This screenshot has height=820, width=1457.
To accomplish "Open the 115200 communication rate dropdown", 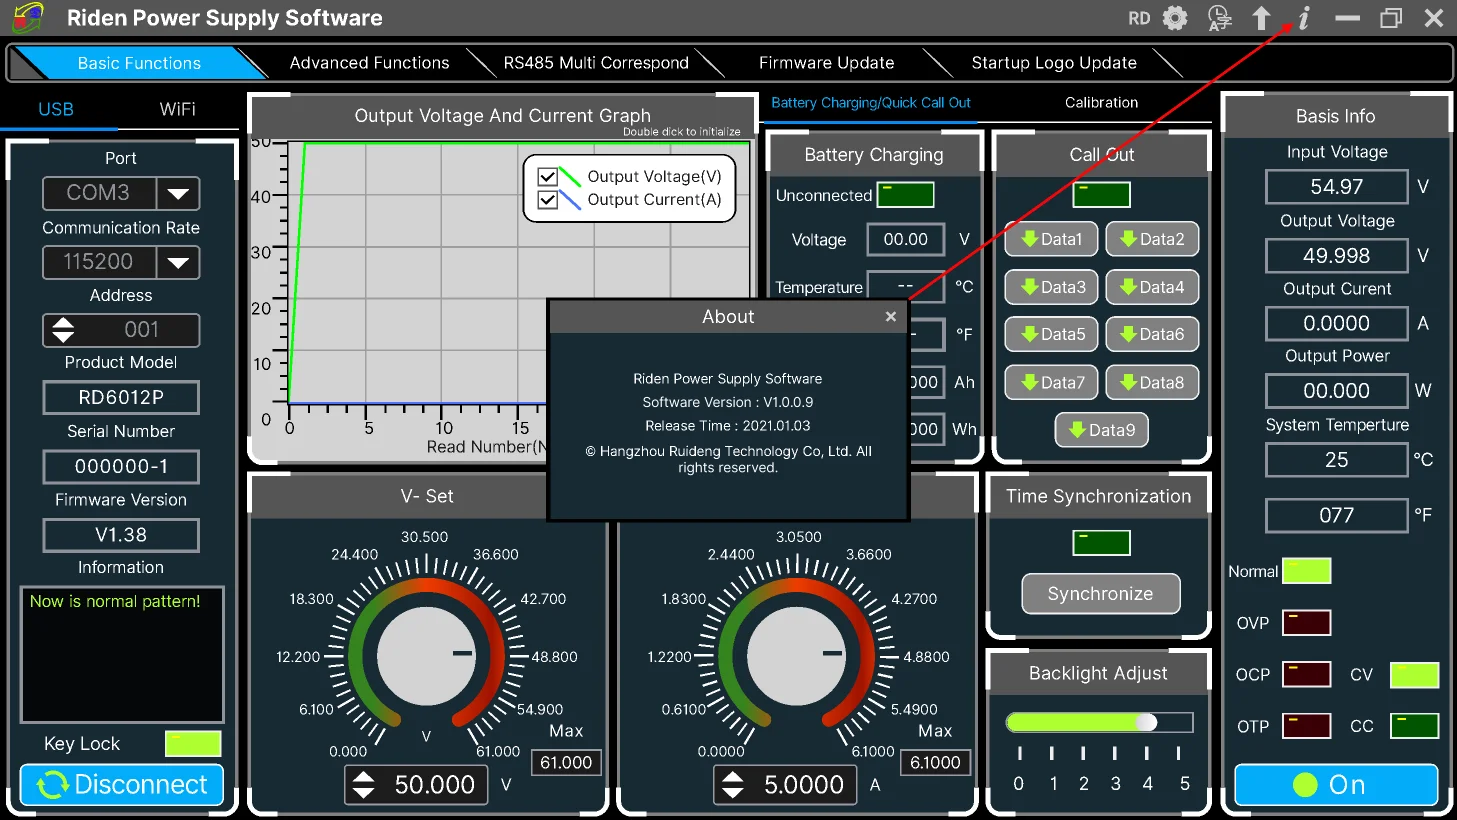I will 178,262.
